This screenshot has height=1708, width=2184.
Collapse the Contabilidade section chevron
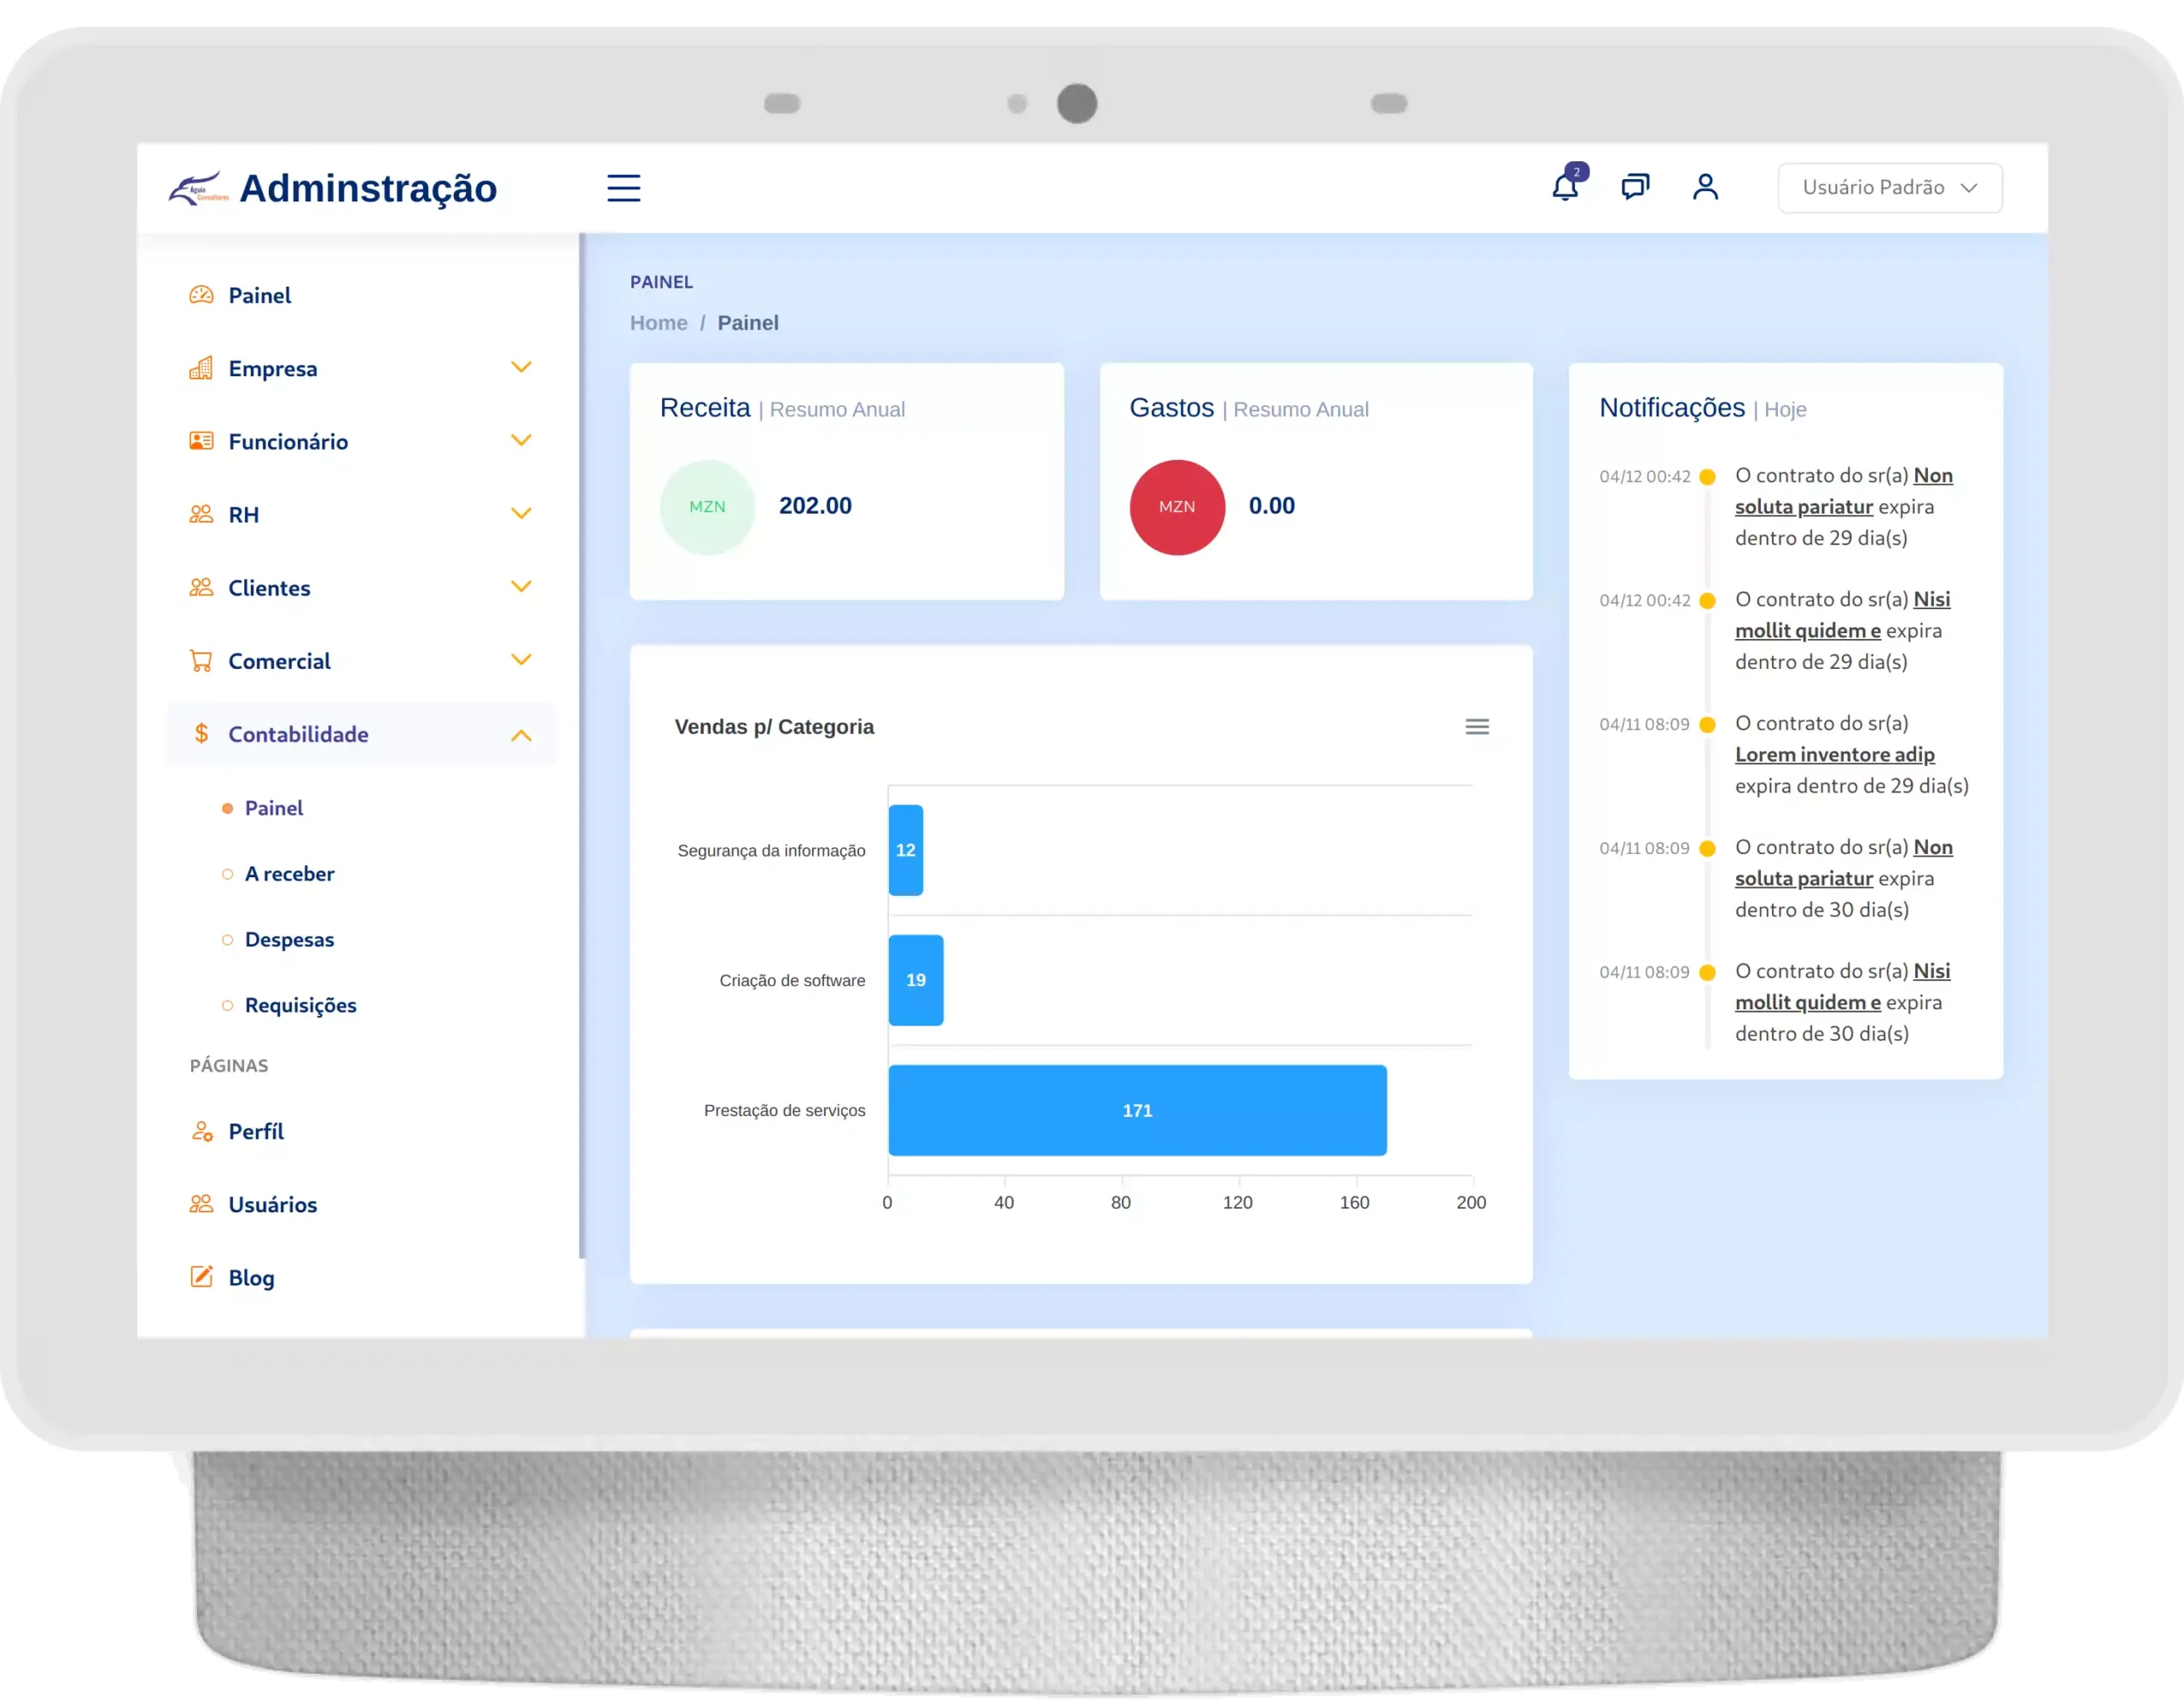pos(521,735)
